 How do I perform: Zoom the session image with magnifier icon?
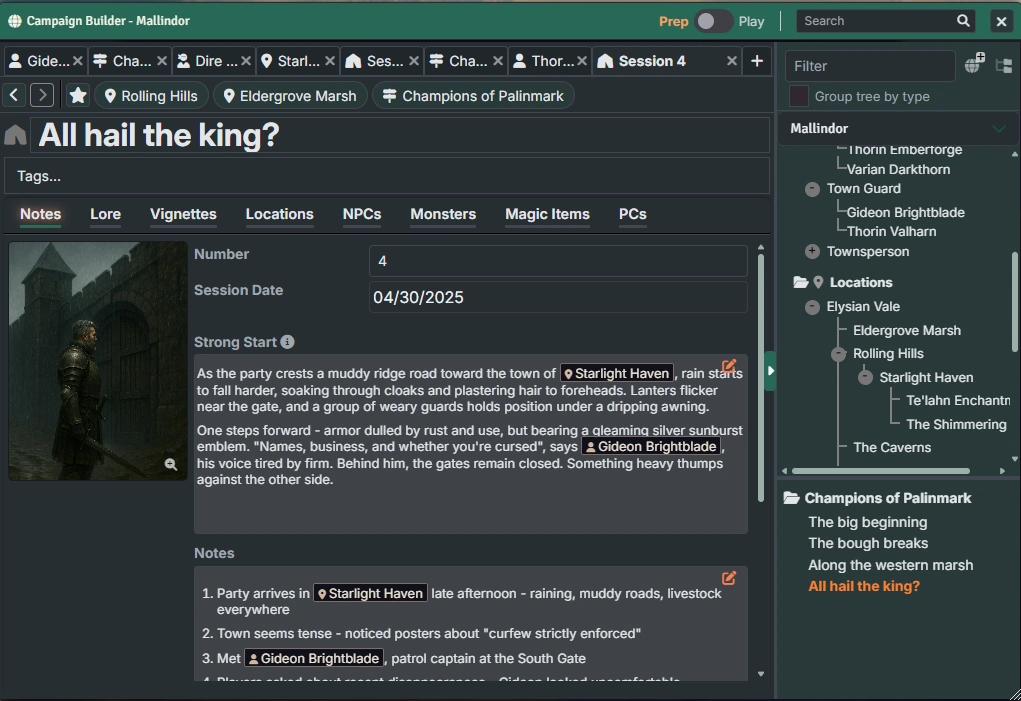click(x=171, y=464)
